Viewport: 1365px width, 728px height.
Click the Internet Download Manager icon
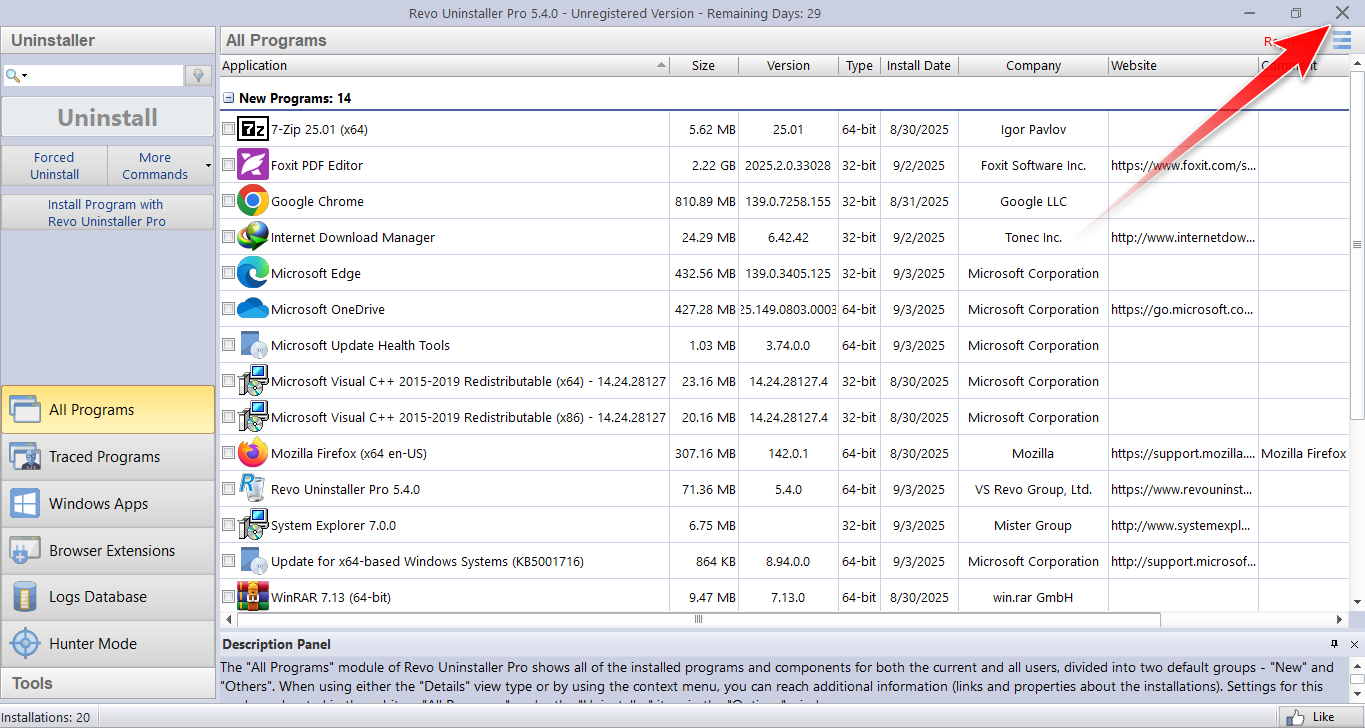253,237
